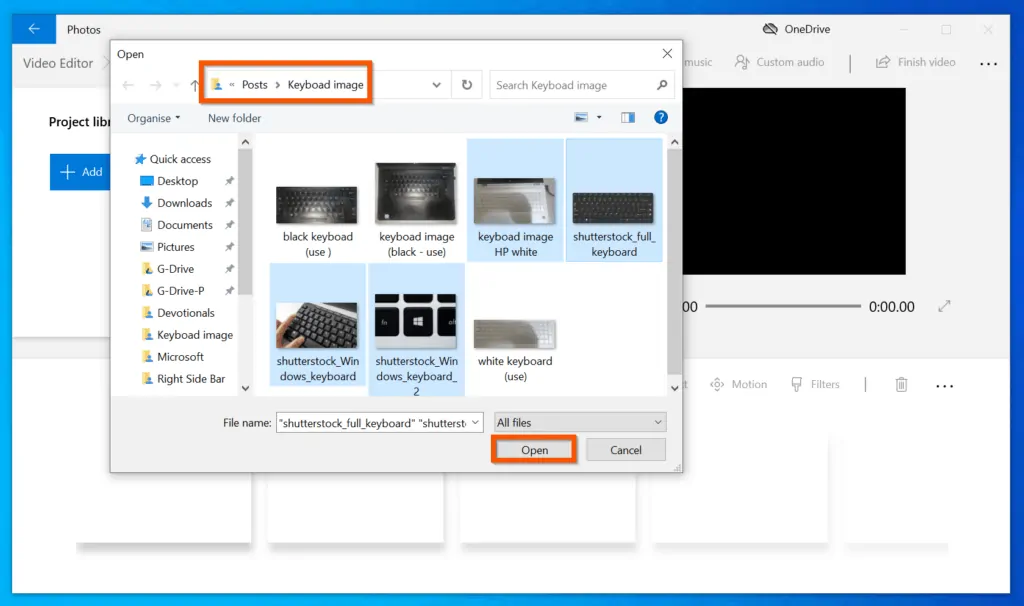The width and height of the screenshot is (1024, 606).
Task: Open the Organise menu
Action: [x=152, y=117]
